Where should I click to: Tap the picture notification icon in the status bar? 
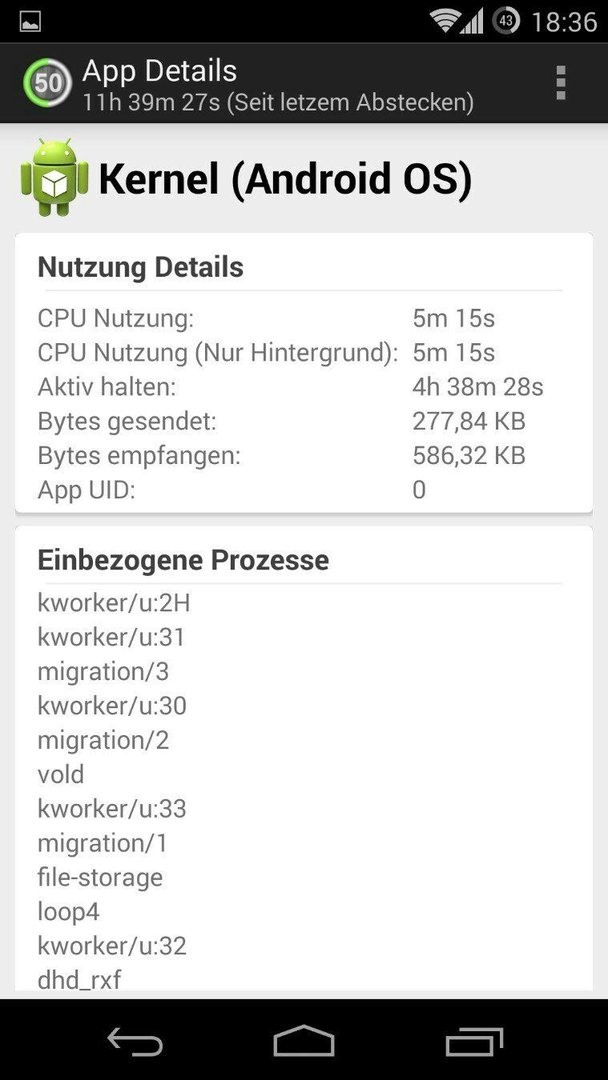click(x=30, y=22)
